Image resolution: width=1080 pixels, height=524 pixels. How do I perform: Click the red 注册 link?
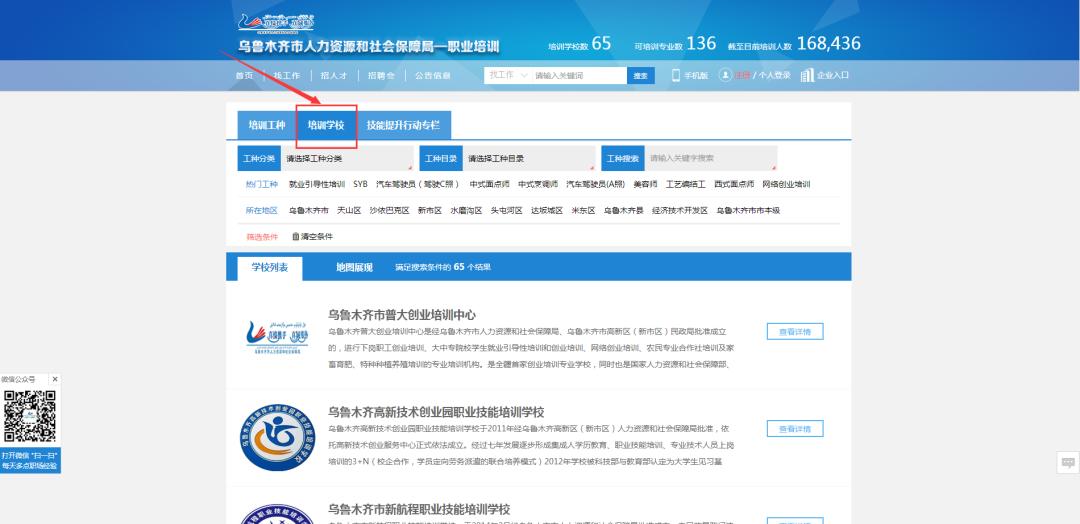click(742, 76)
